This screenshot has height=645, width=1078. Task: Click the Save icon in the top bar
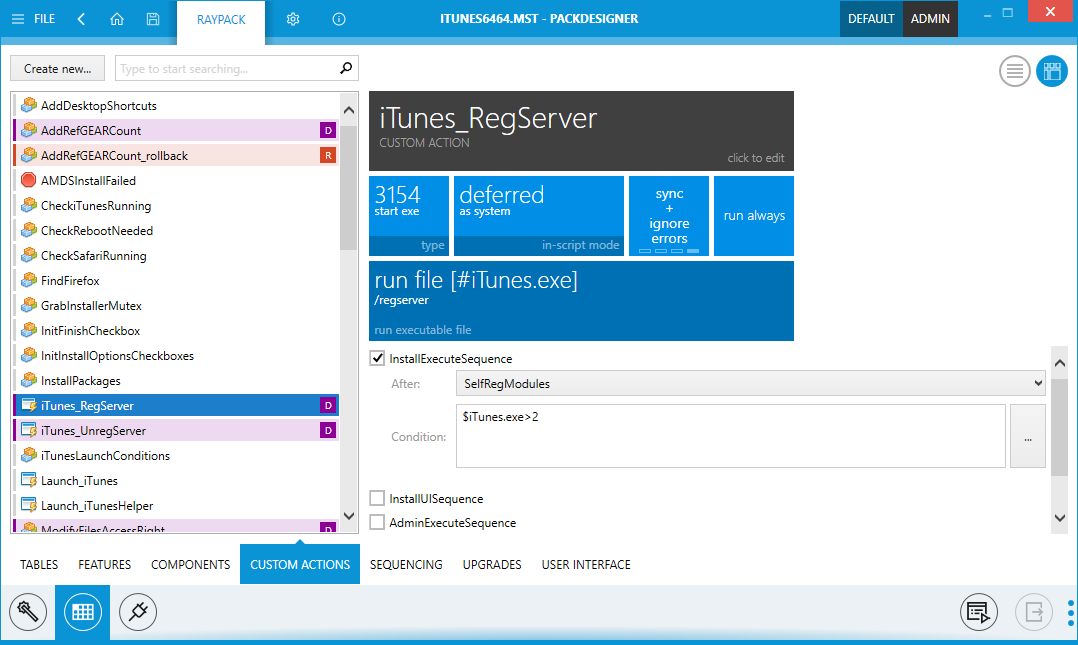pos(152,18)
